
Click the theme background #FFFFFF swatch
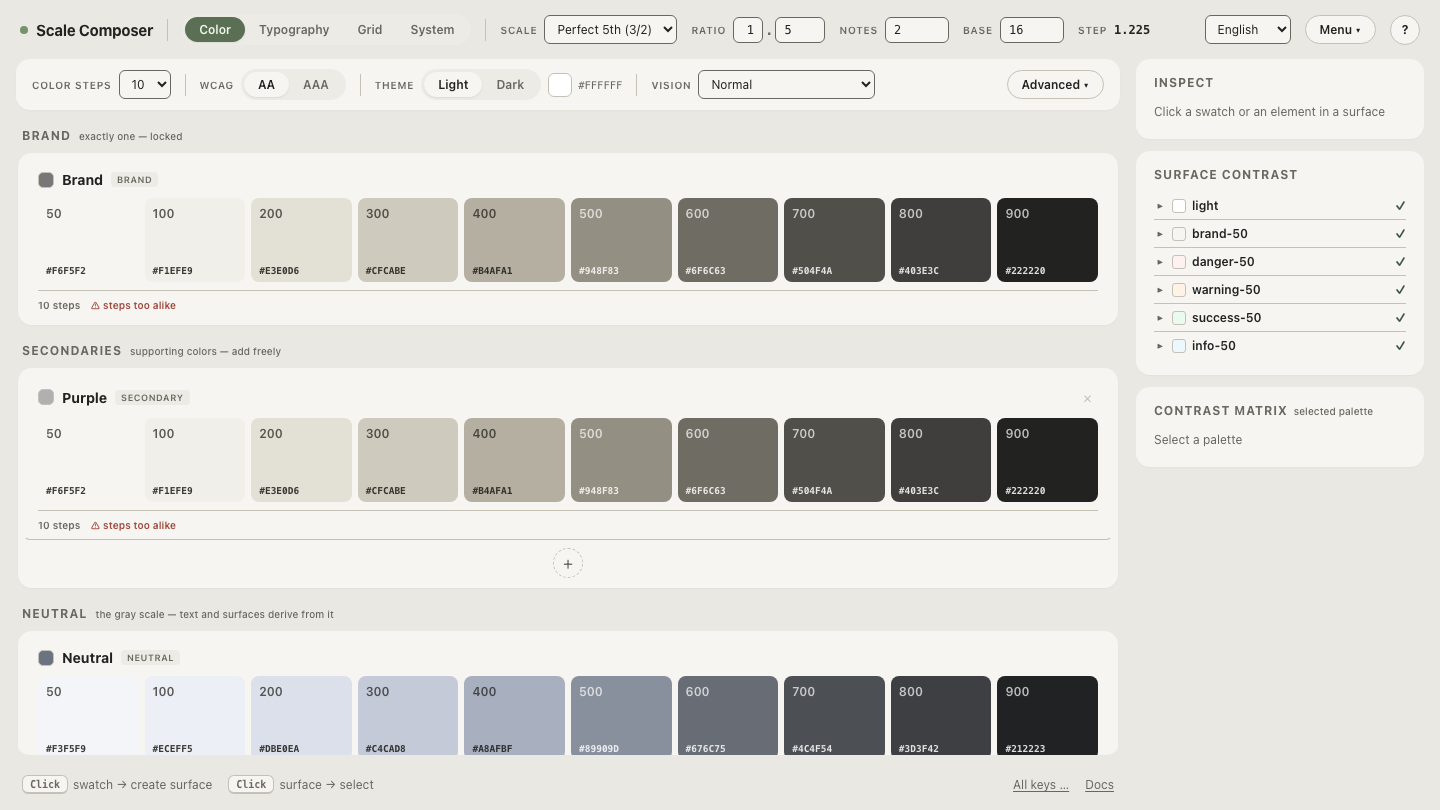(560, 85)
